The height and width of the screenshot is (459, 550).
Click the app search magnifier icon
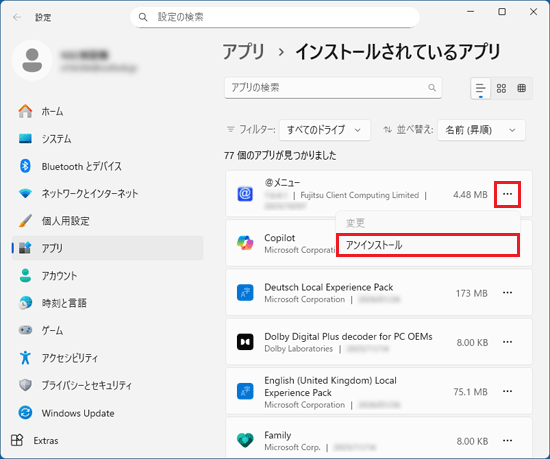click(432, 88)
